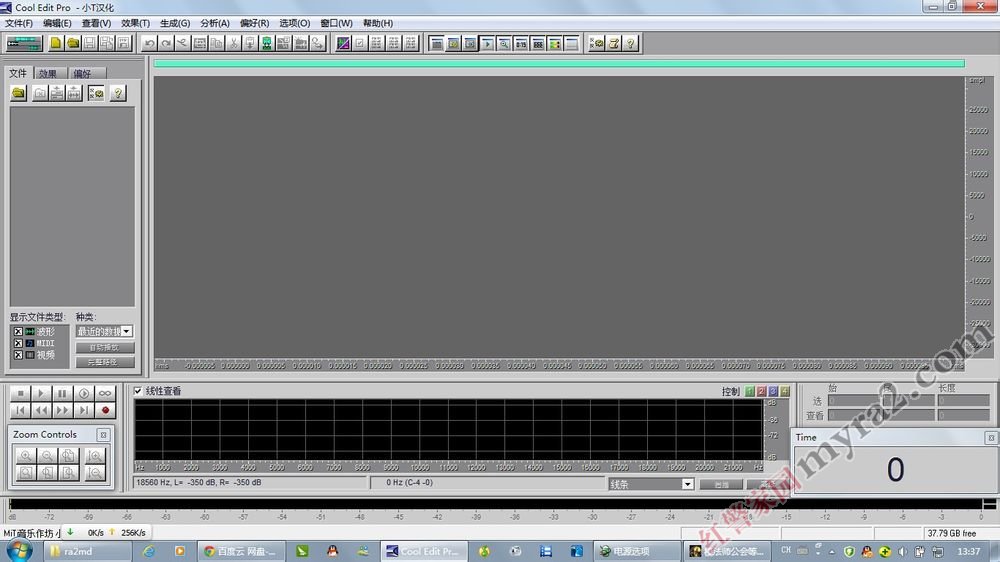The height and width of the screenshot is (562, 1000).
Task: Click the Rewind double-arrow button
Action: 41,410
